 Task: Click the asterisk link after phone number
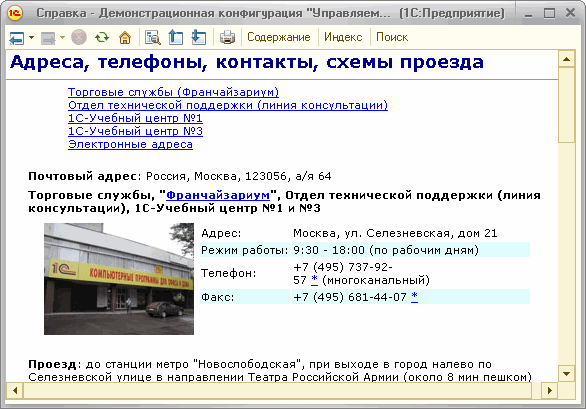pyautogui.click(x=314, y=280)
